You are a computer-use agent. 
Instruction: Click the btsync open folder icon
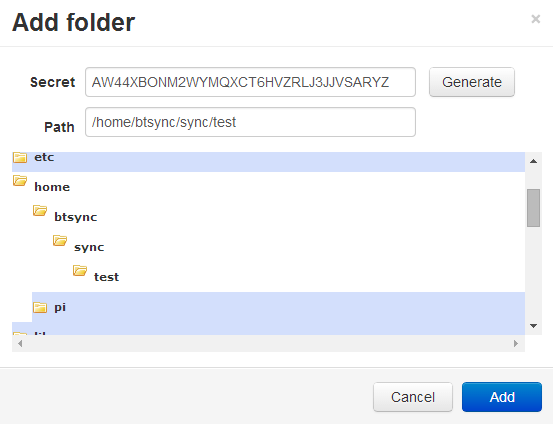coord(40,211)
